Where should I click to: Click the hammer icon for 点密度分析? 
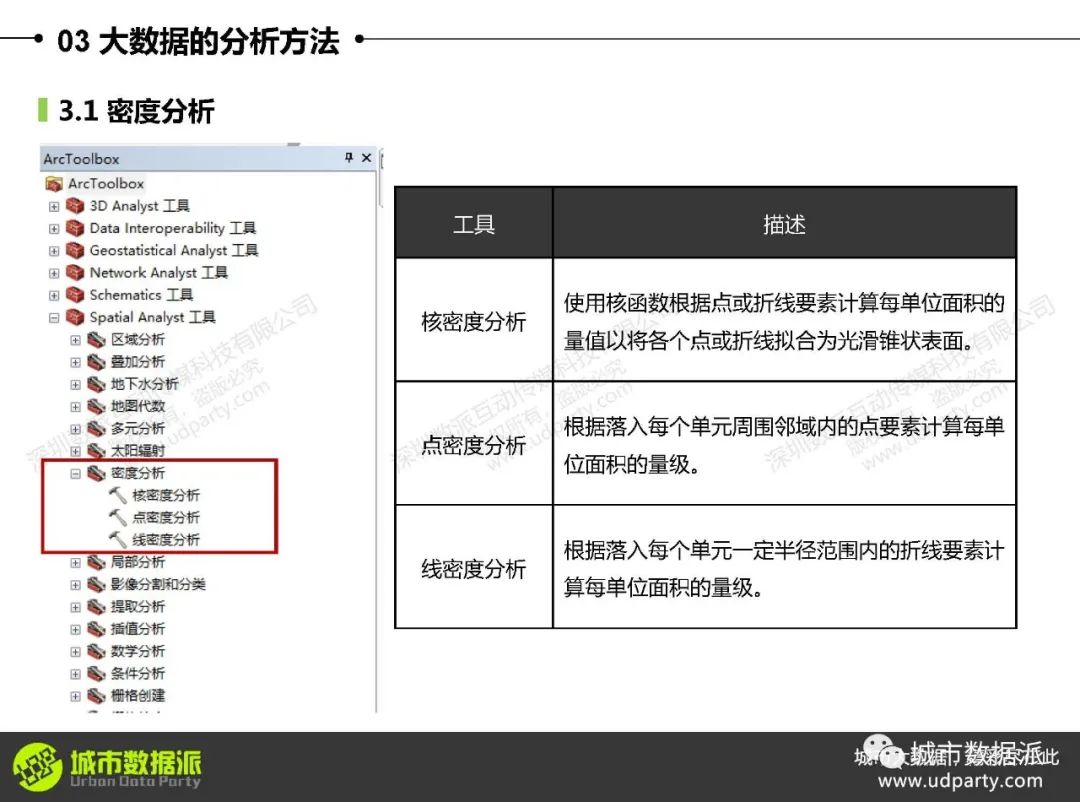click(118, 517)
